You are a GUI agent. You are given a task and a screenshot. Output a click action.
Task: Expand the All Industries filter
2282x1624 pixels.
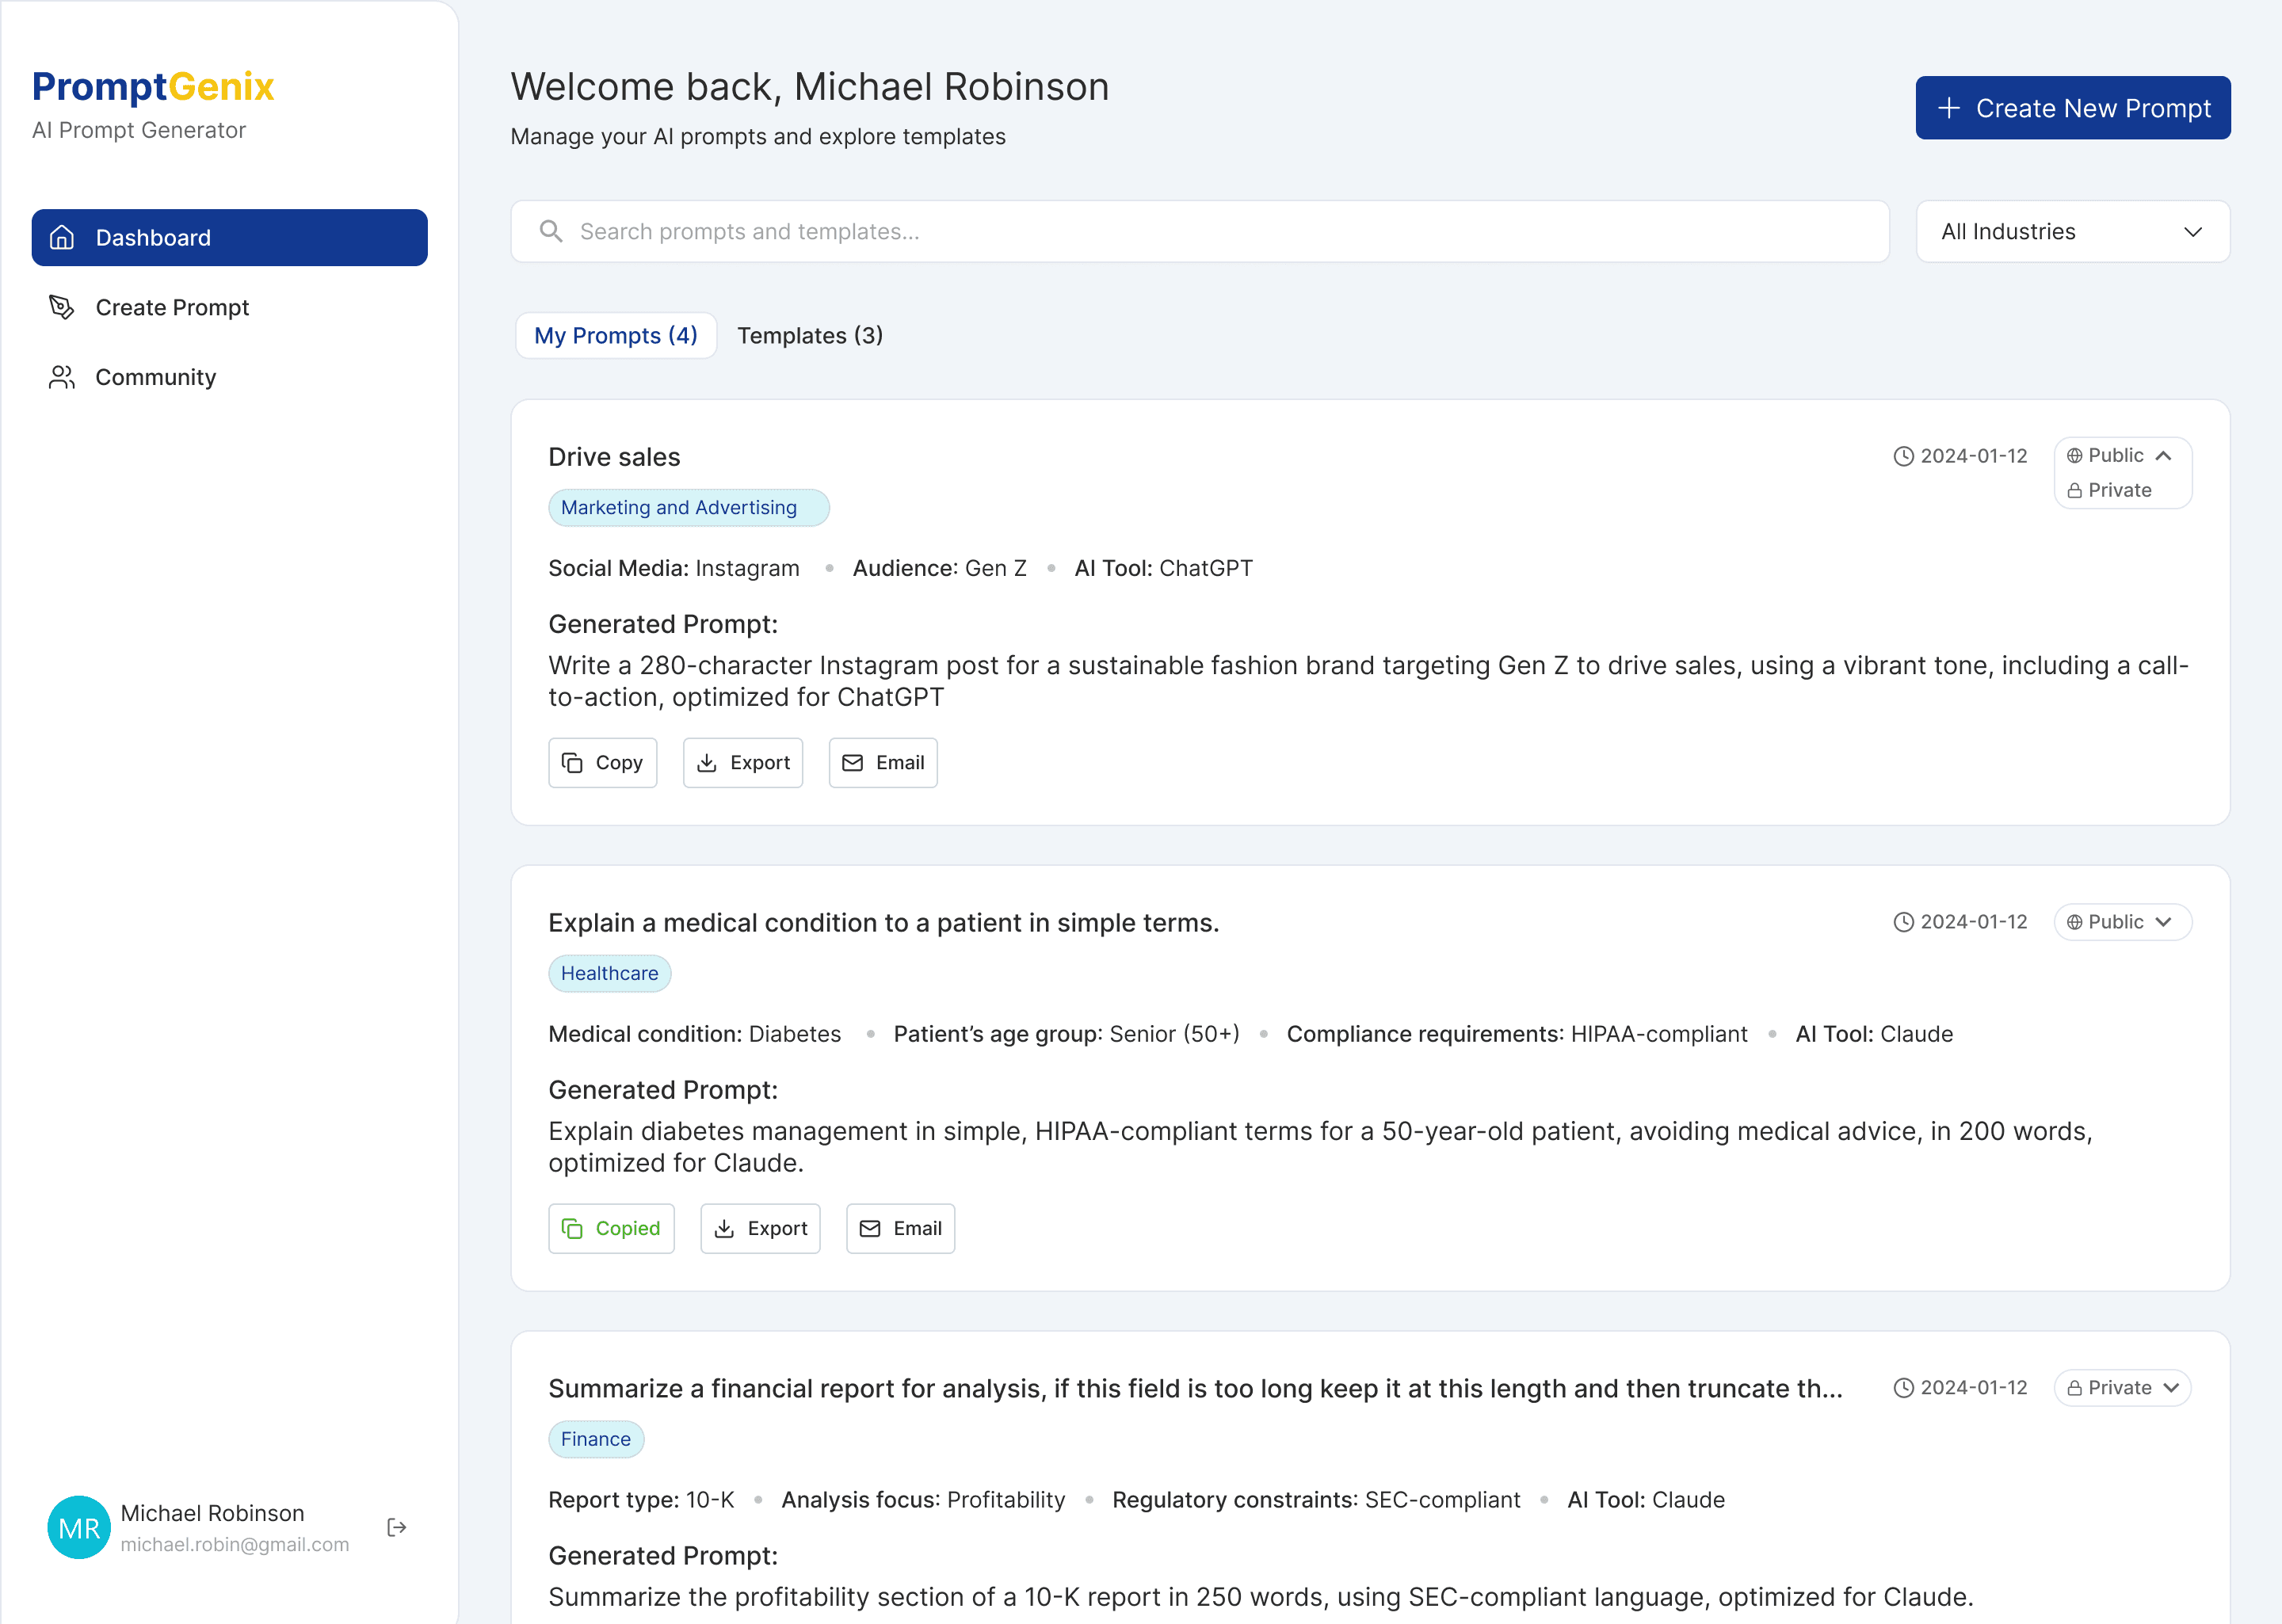pos(2072,231)
